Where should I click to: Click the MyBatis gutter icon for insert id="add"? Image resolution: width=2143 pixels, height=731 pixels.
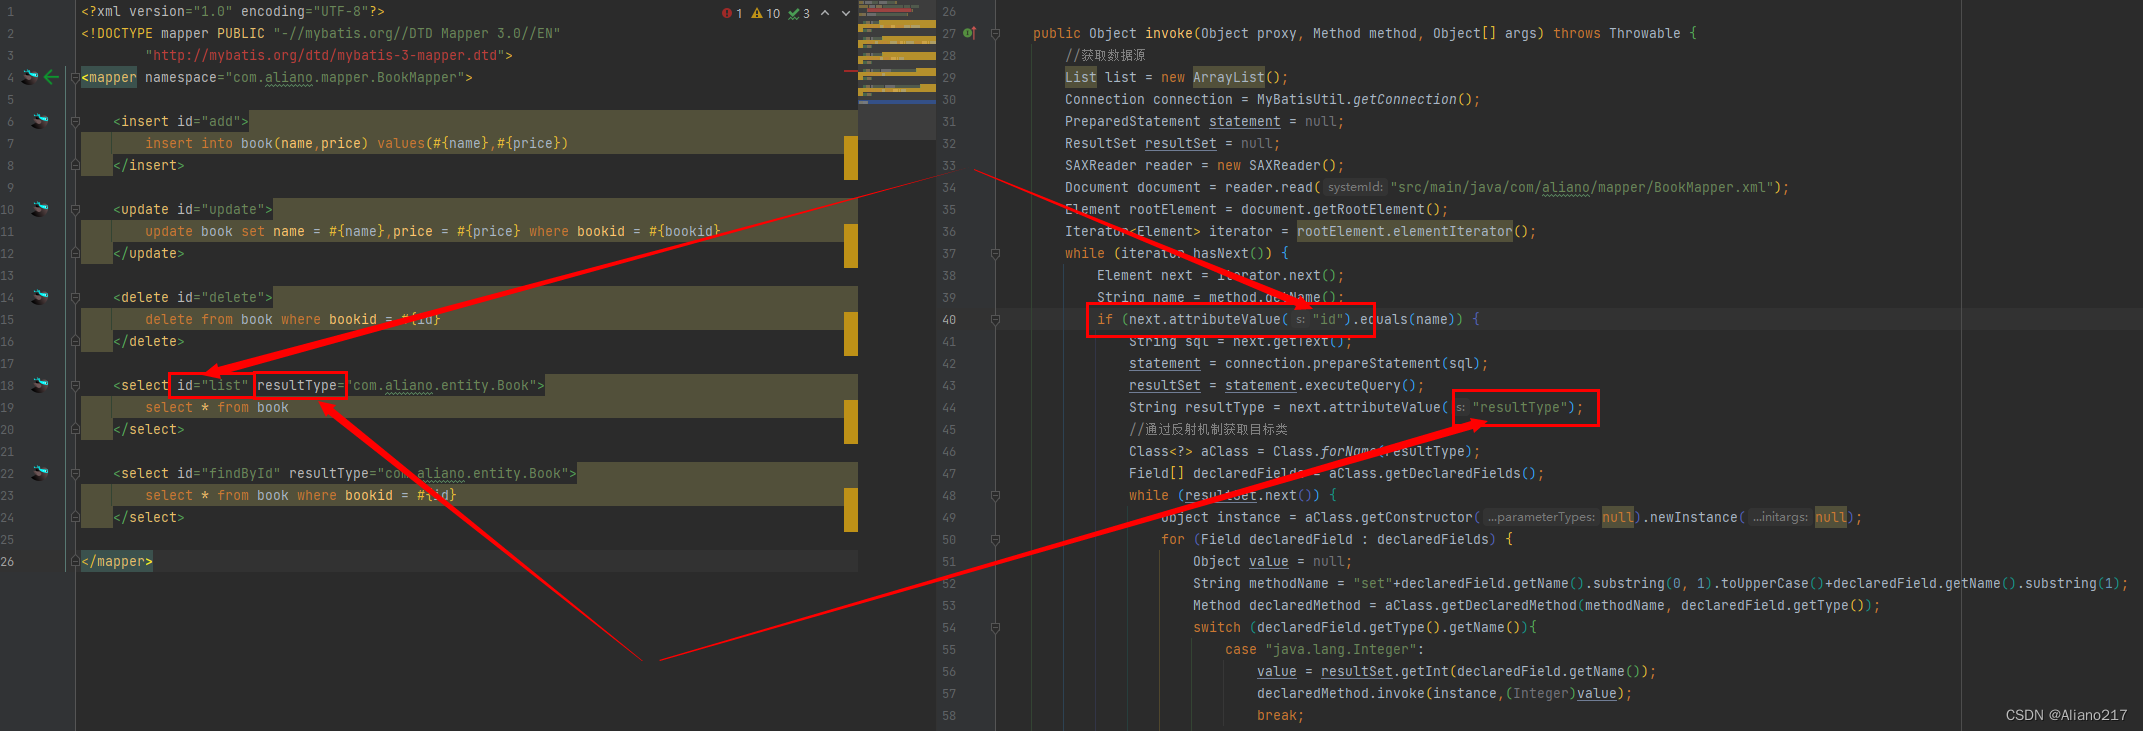click(39, 121)
